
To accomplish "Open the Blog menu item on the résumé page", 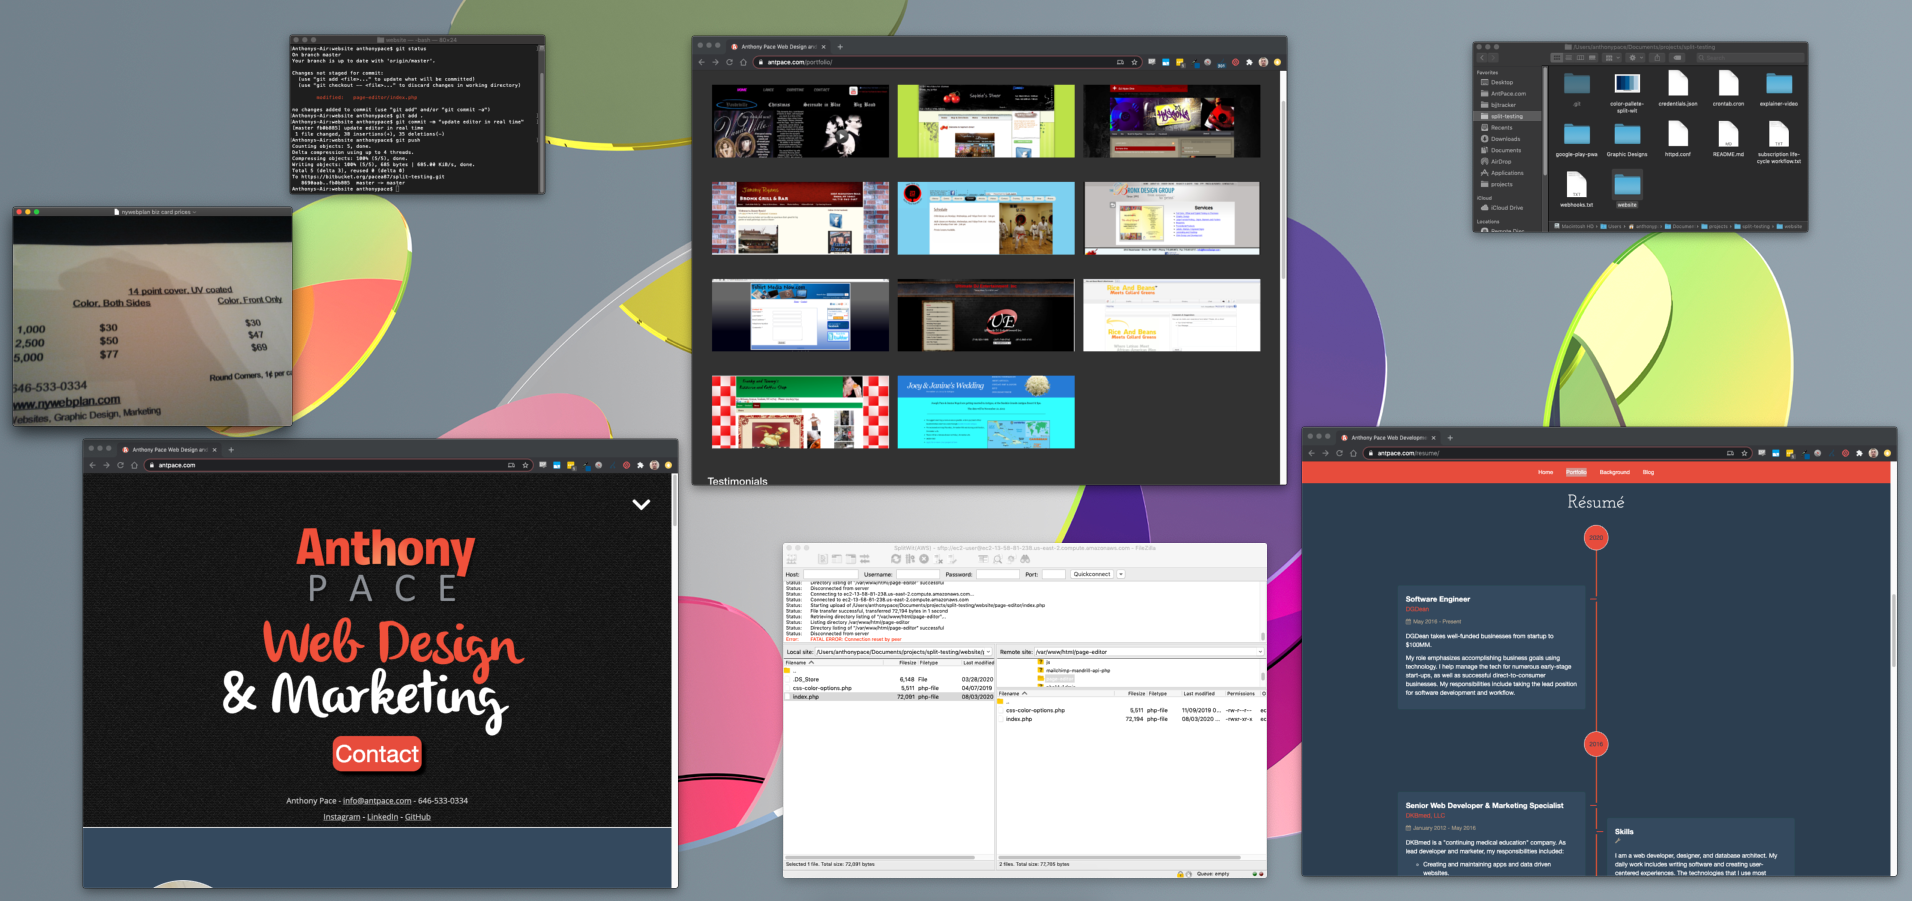I will pos(1648,472).
